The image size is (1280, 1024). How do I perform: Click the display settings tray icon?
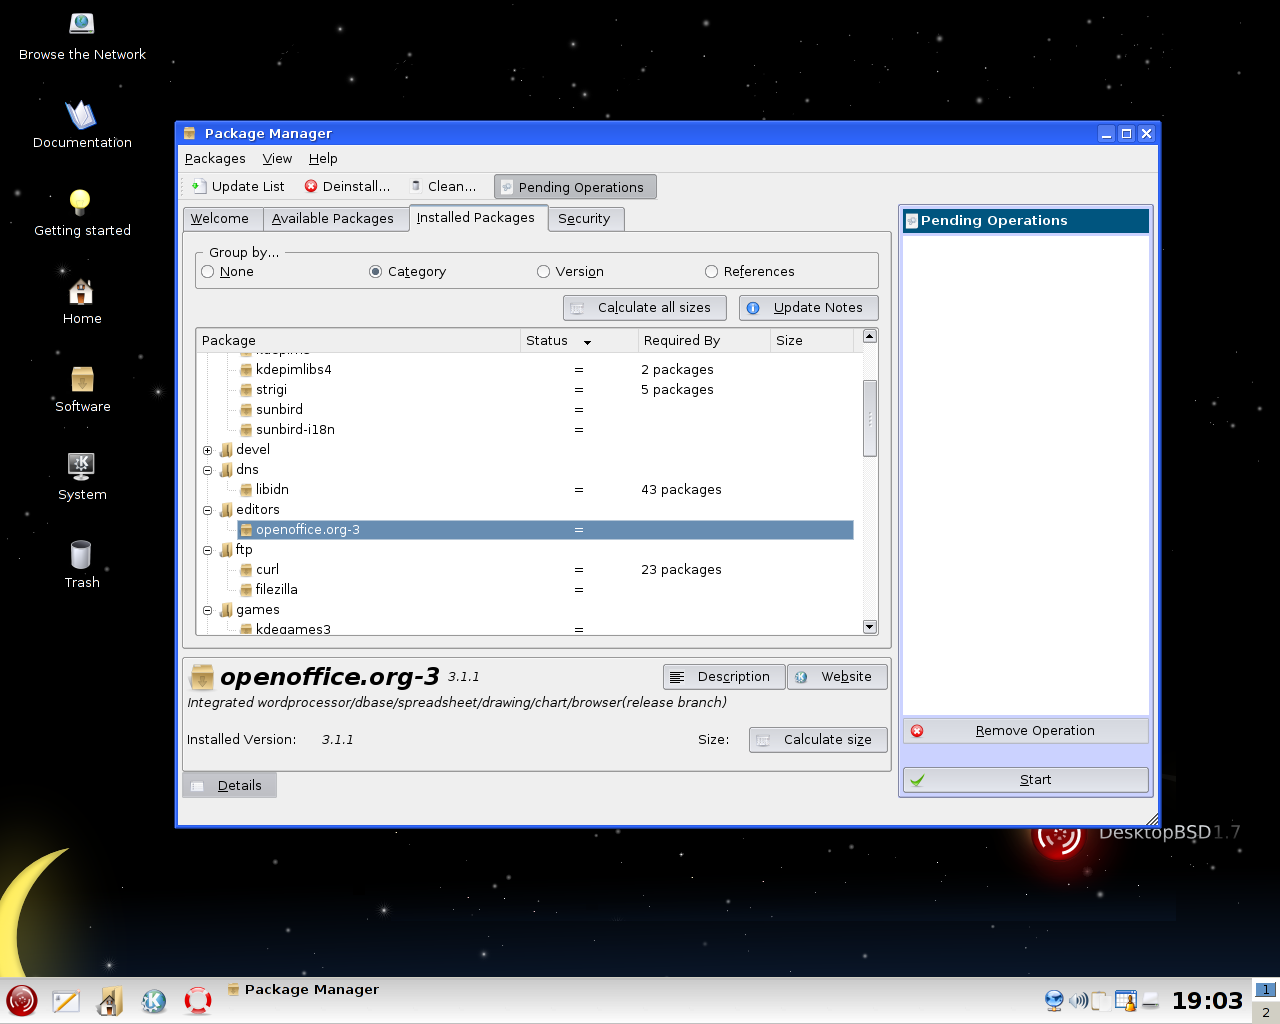[x=1126, y=1000]
